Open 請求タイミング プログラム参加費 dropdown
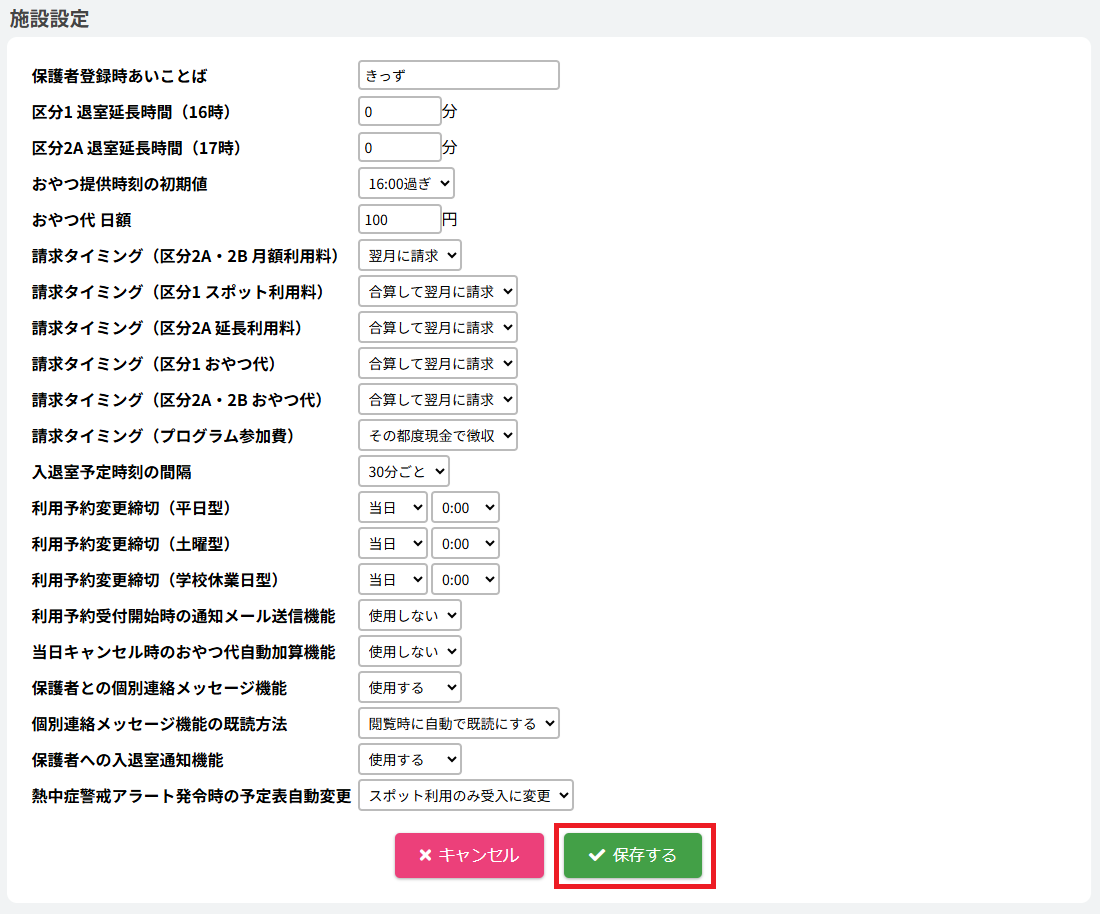Screen dimensions: 1100x914 (x=438, y=435)
